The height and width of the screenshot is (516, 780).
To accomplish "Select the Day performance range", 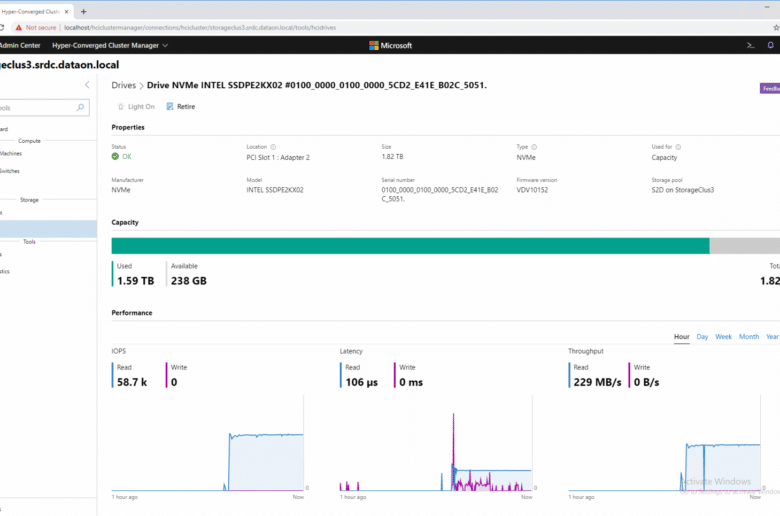I will (702, 337).
